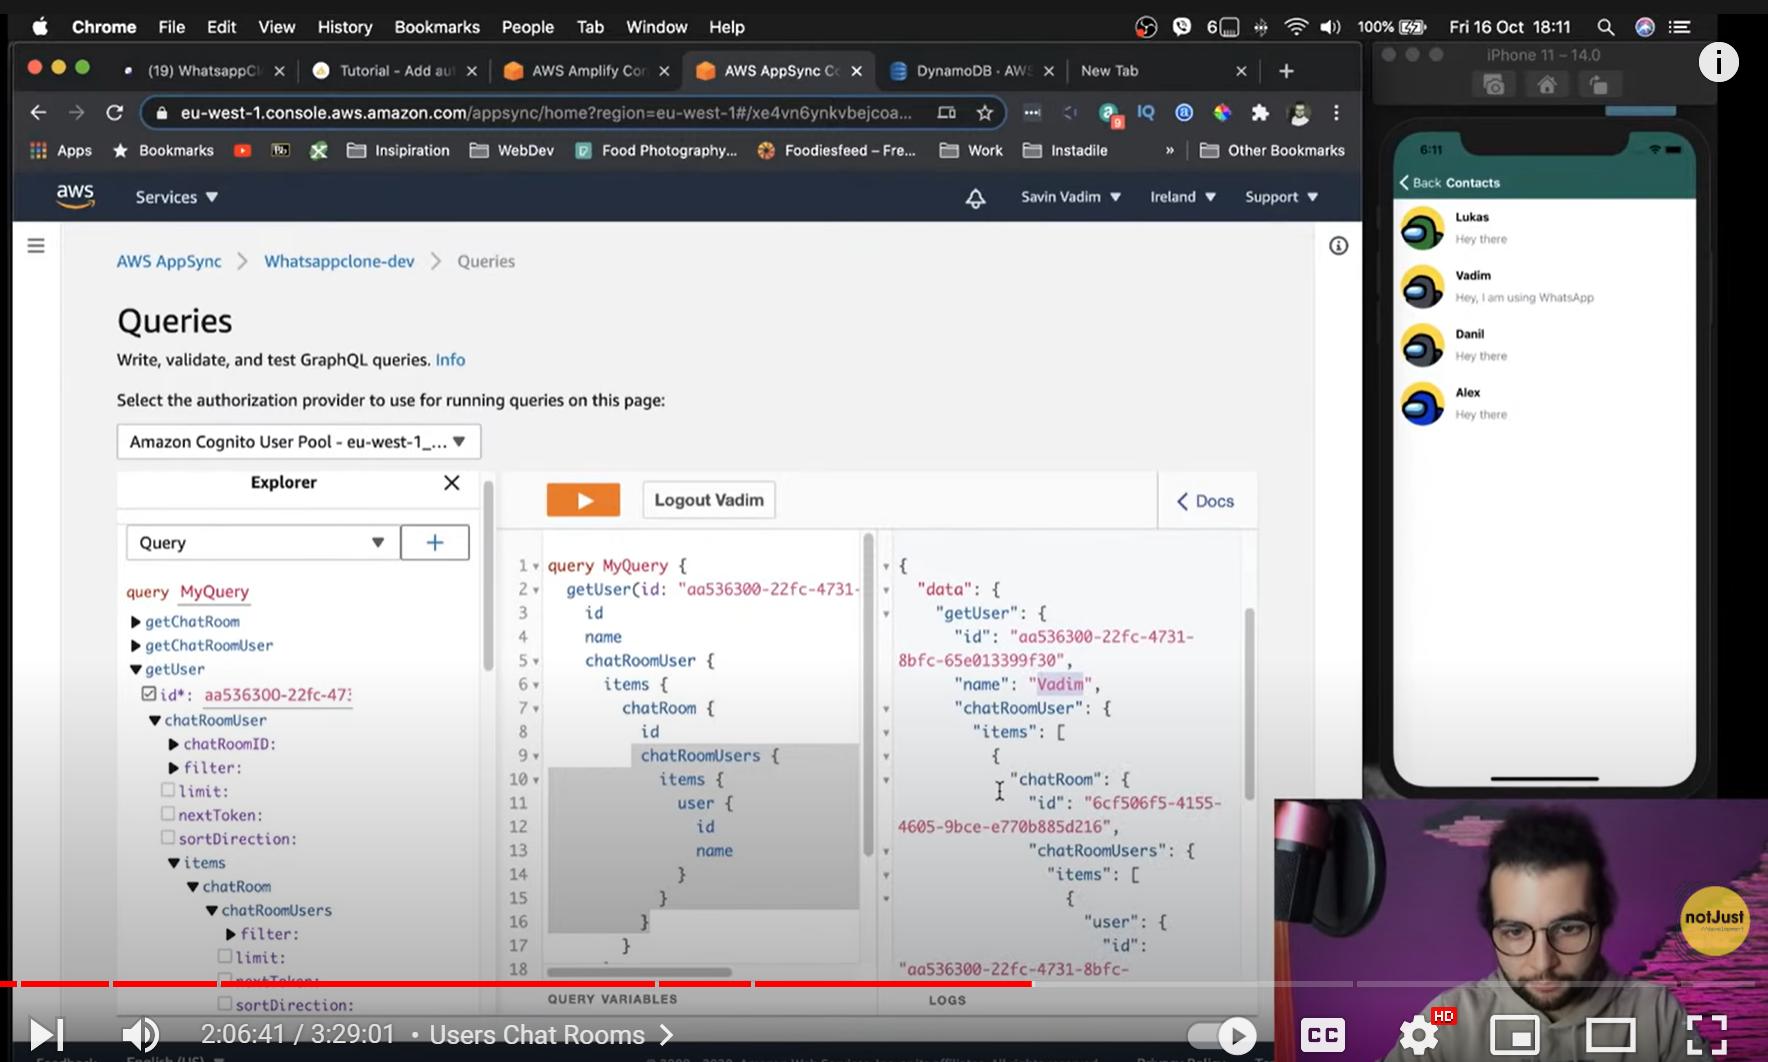Image resolution: width=1768 pixels, height=1062 pixels.
Task: Open the AWS Services dropdown
Action: [177, 197]
